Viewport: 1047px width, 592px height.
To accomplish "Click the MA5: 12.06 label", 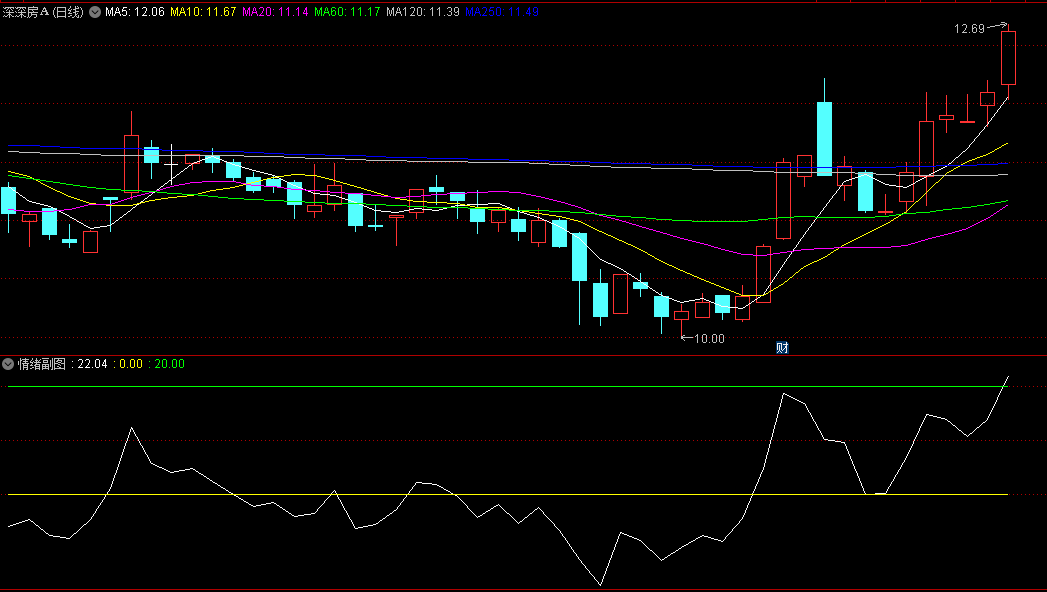I will [x=135, y=12].
